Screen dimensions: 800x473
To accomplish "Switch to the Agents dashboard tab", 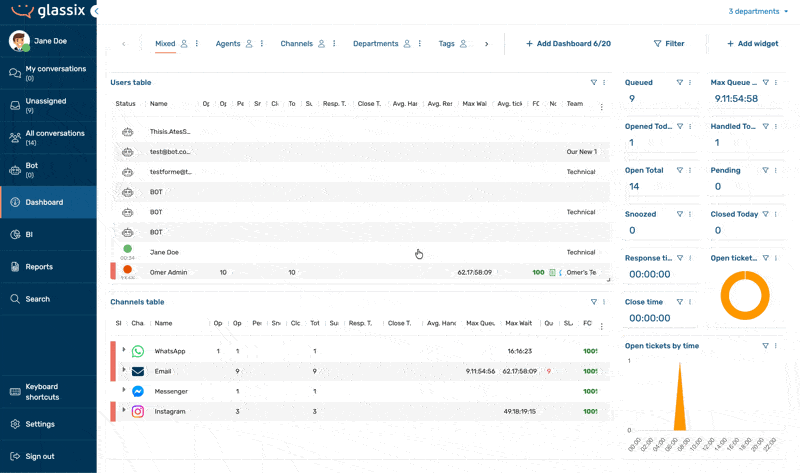I will pos(228,44).
